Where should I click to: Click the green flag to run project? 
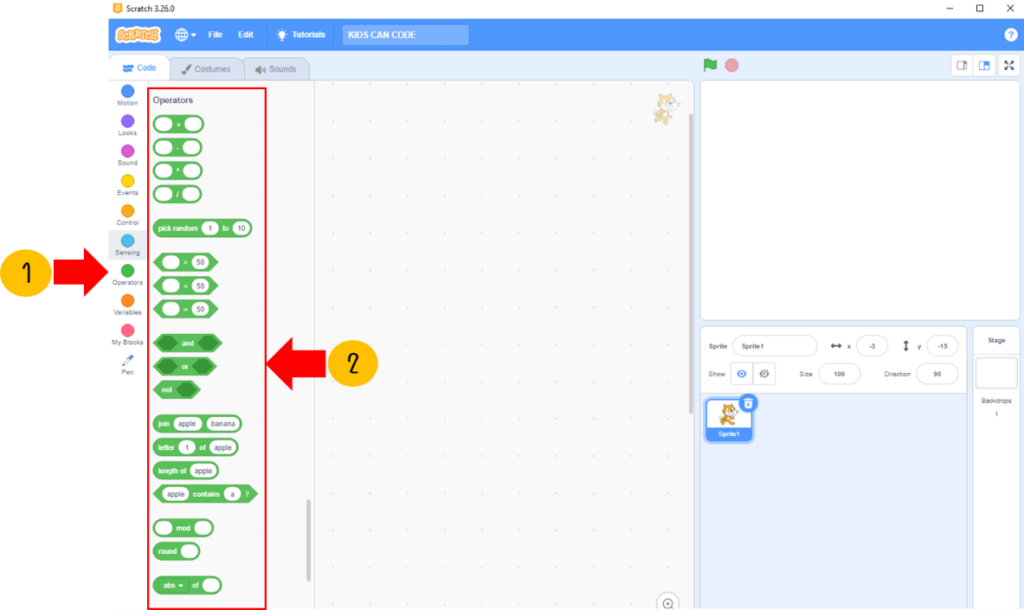[x=710, y=65]
